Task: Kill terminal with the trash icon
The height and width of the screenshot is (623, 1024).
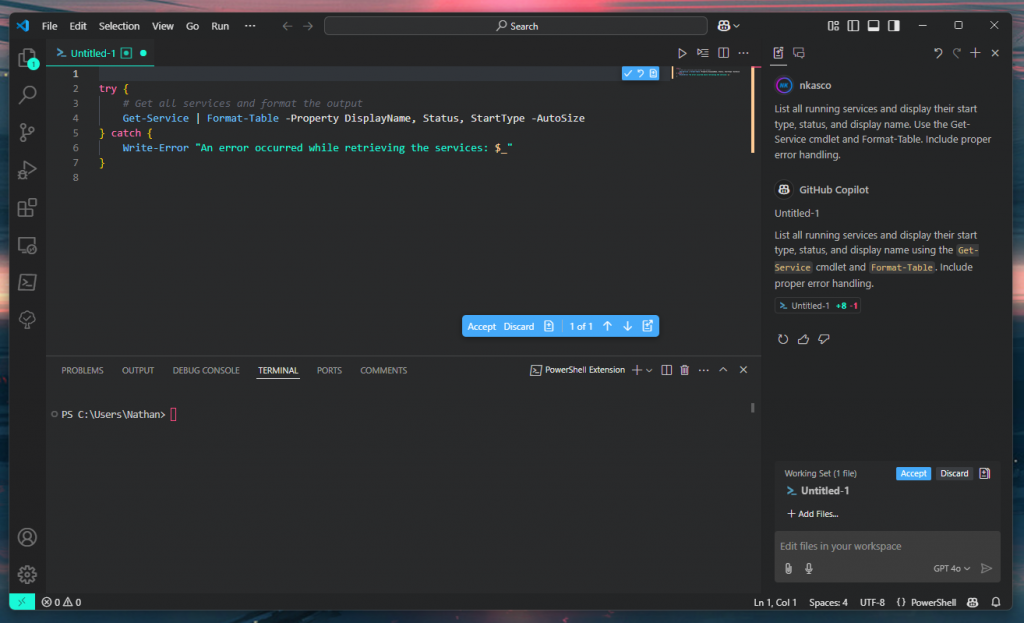Action: tap(684, 370)
